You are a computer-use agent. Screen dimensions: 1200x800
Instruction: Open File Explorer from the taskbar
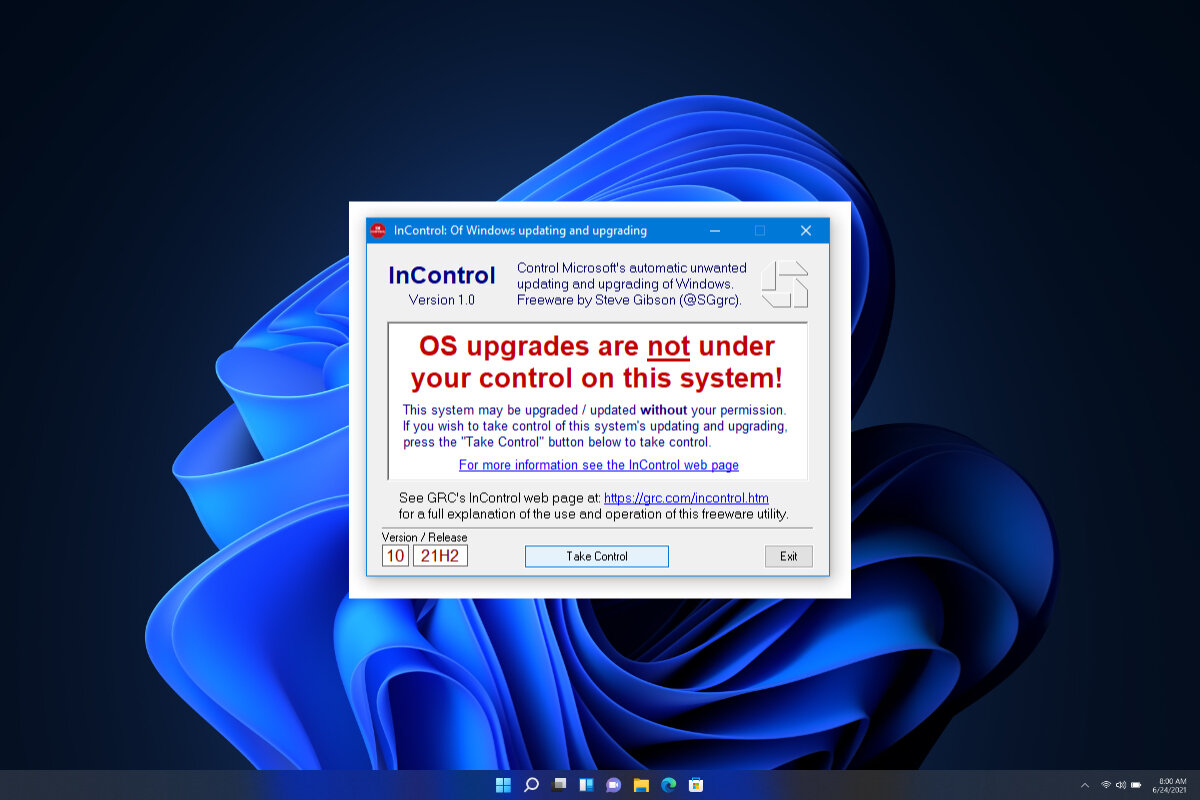pos(641,785)
